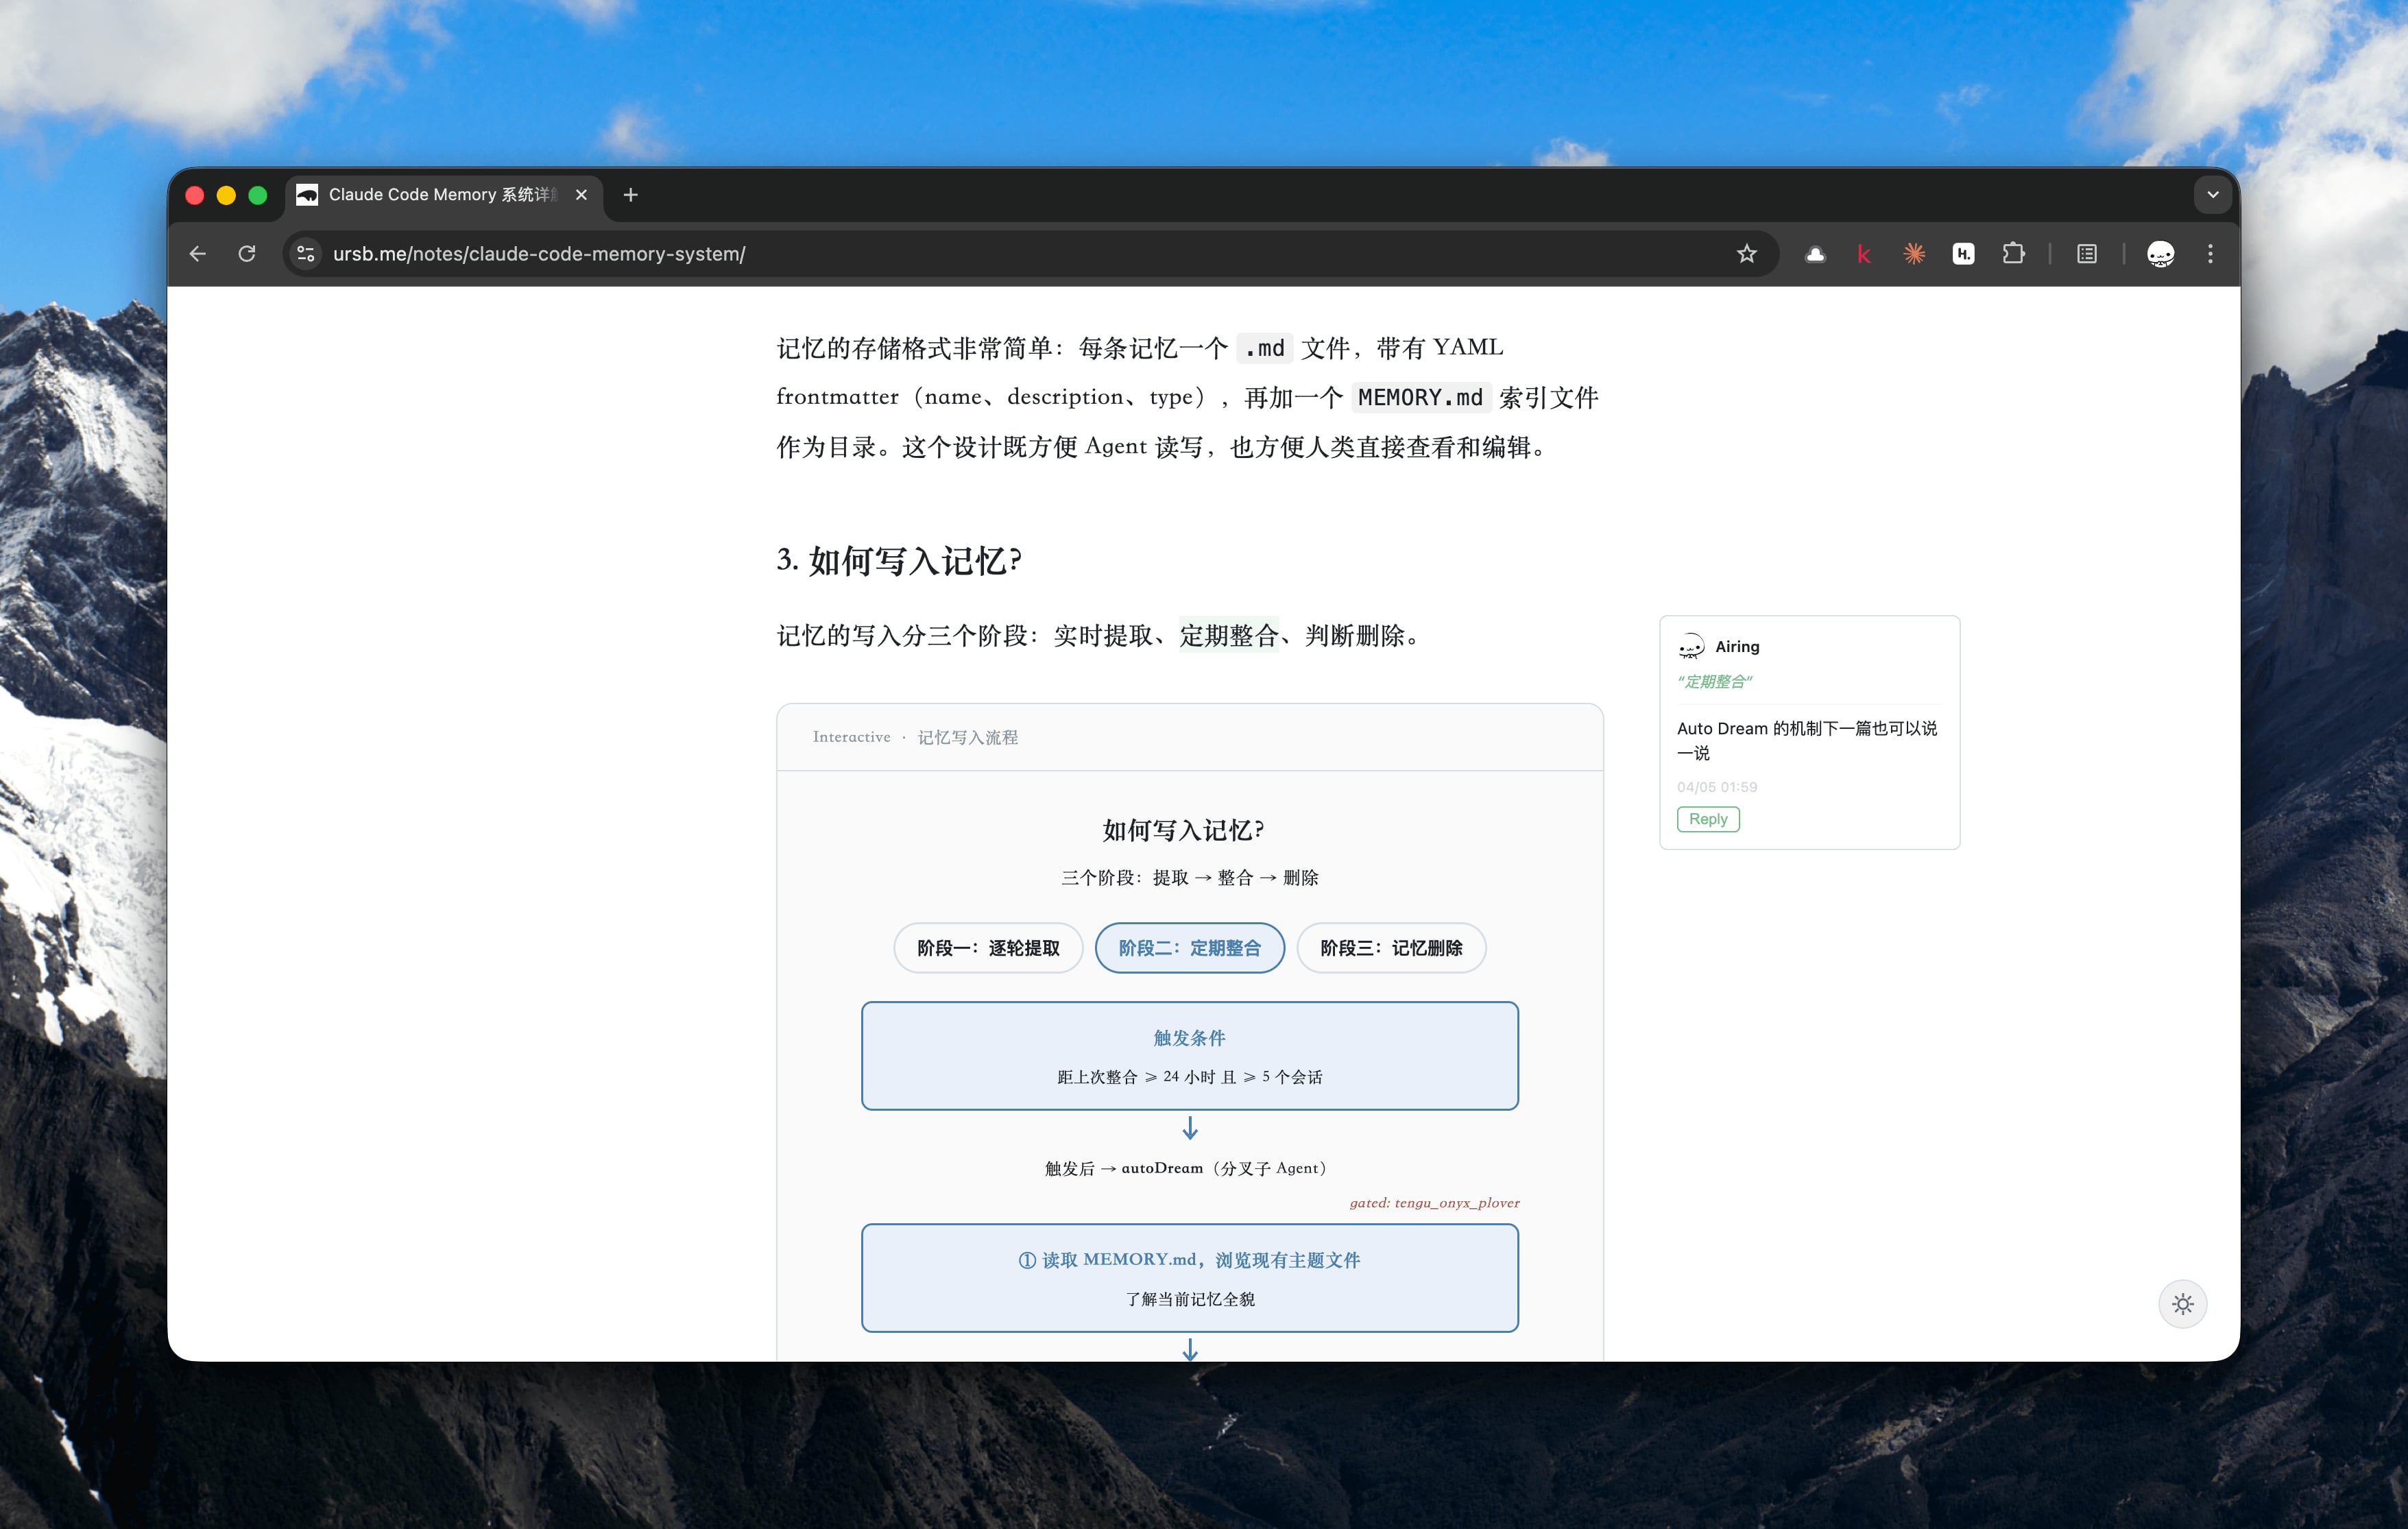Click the browser back arrow
Image resolution: width=2408 pixels, height=1529 pixels.
tap(198, 254)
